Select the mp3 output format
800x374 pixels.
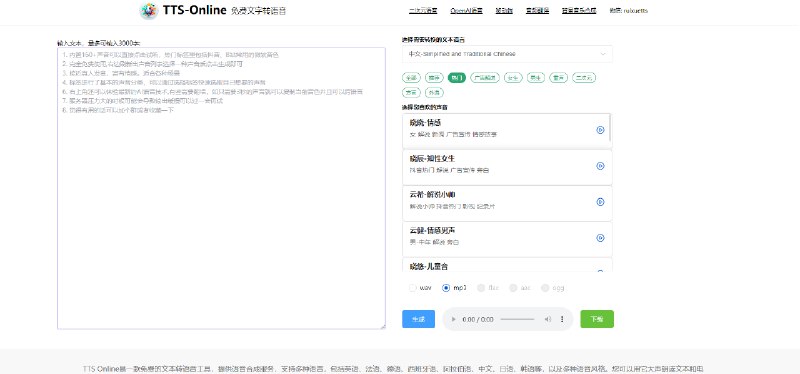[x=446, y=288]
